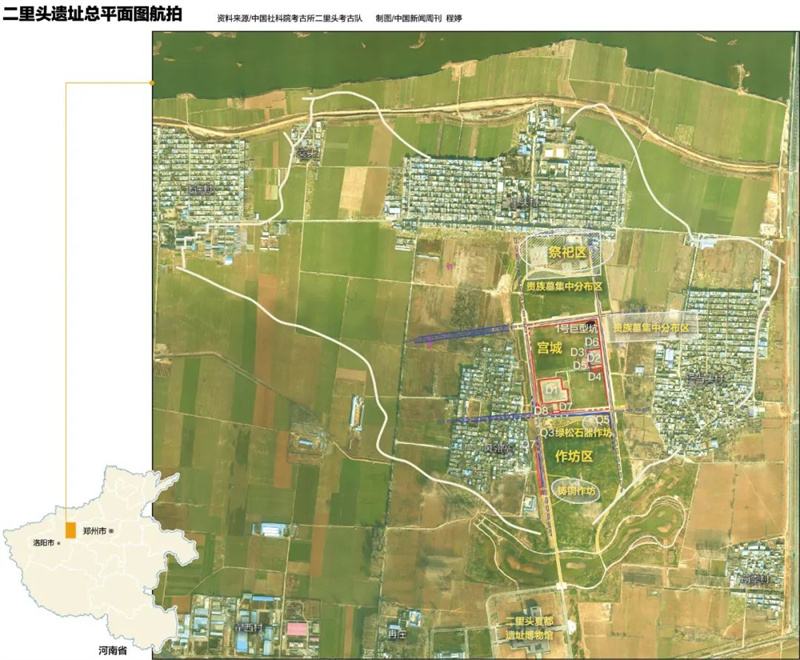Click the 1号巨型坑 label
Viewport: 800px width, 660px height.
(x=576, y=327)
